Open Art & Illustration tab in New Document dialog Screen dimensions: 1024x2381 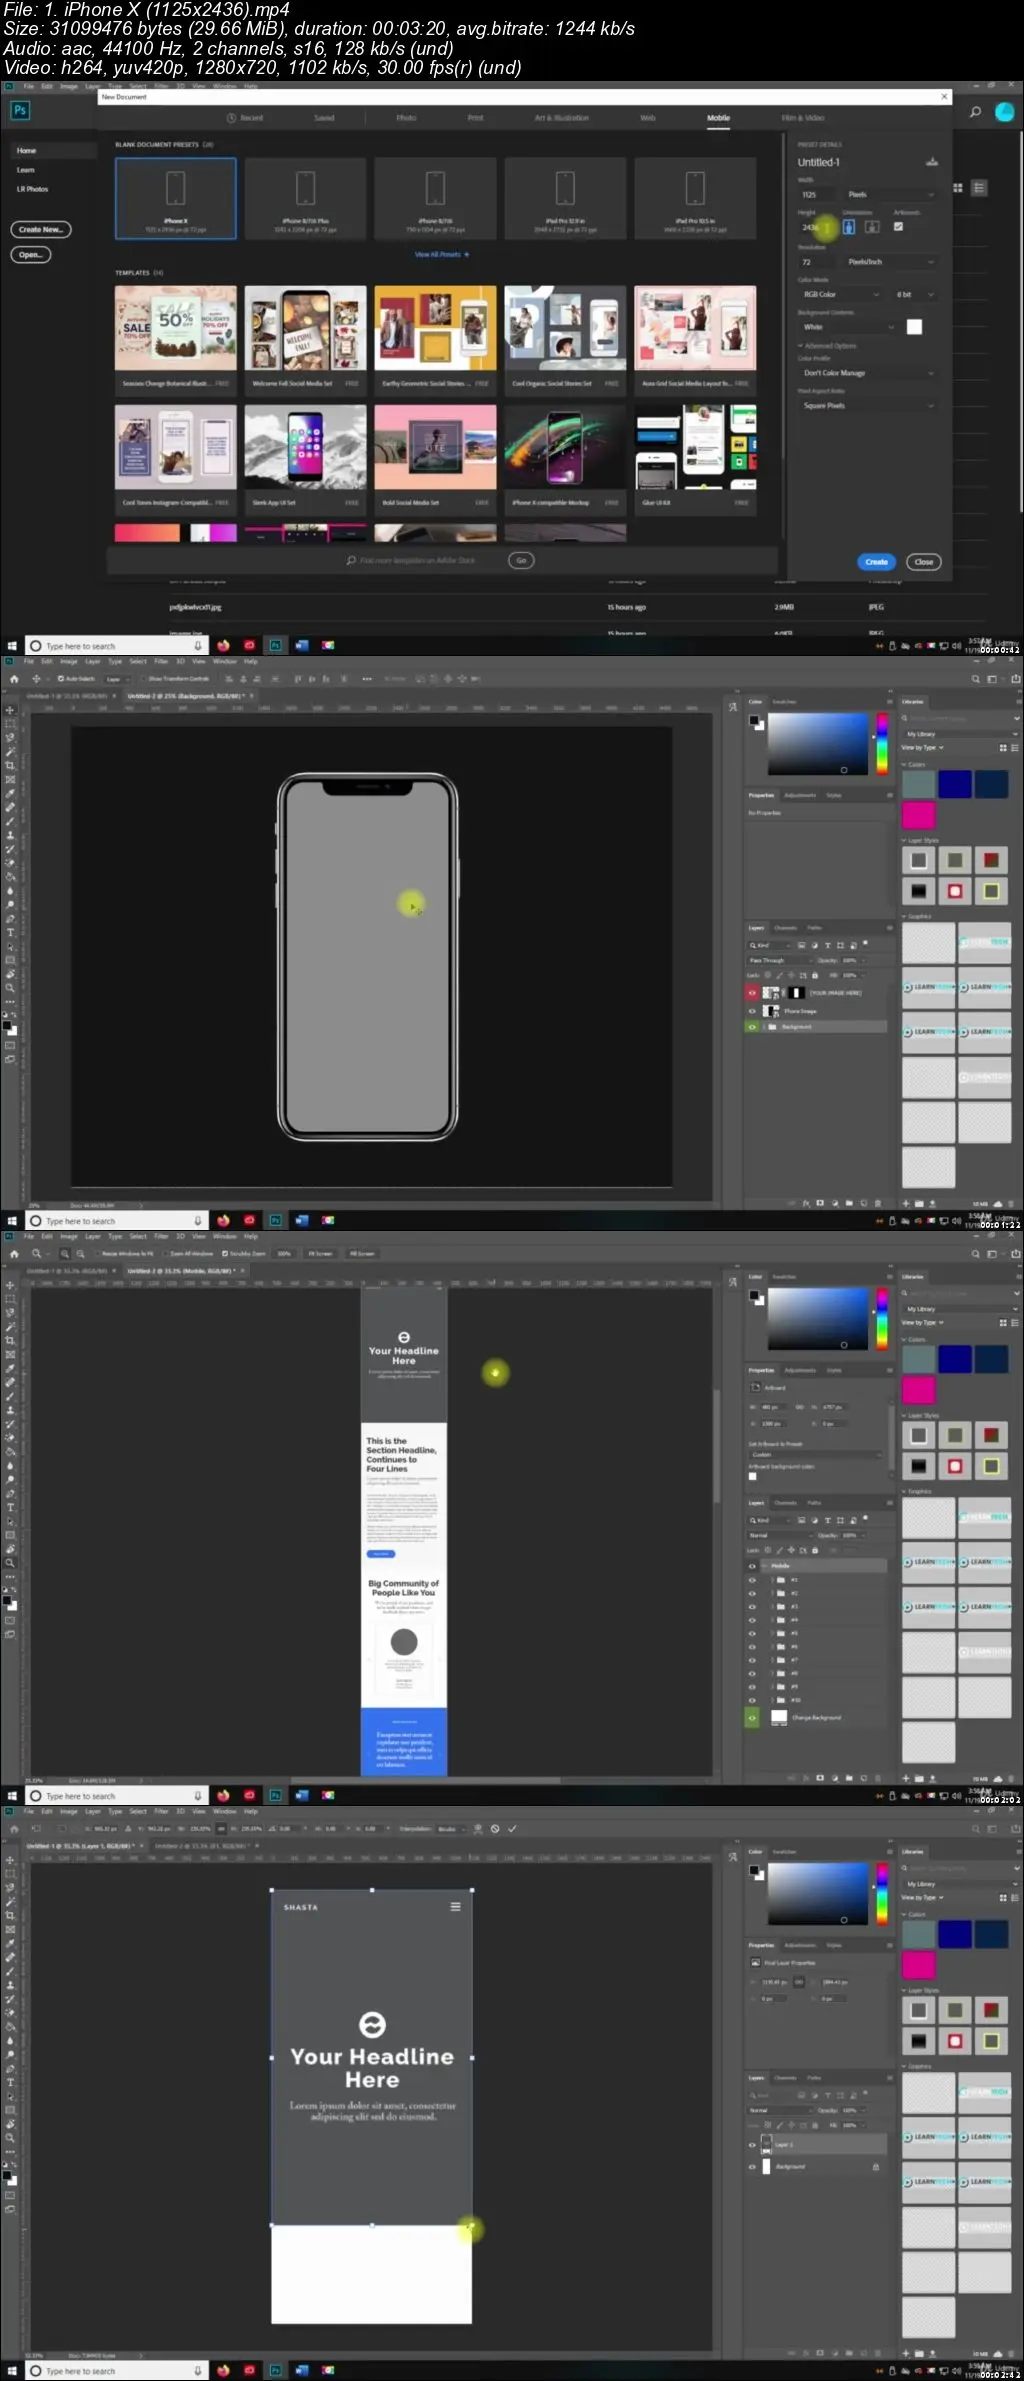(562, 118)
